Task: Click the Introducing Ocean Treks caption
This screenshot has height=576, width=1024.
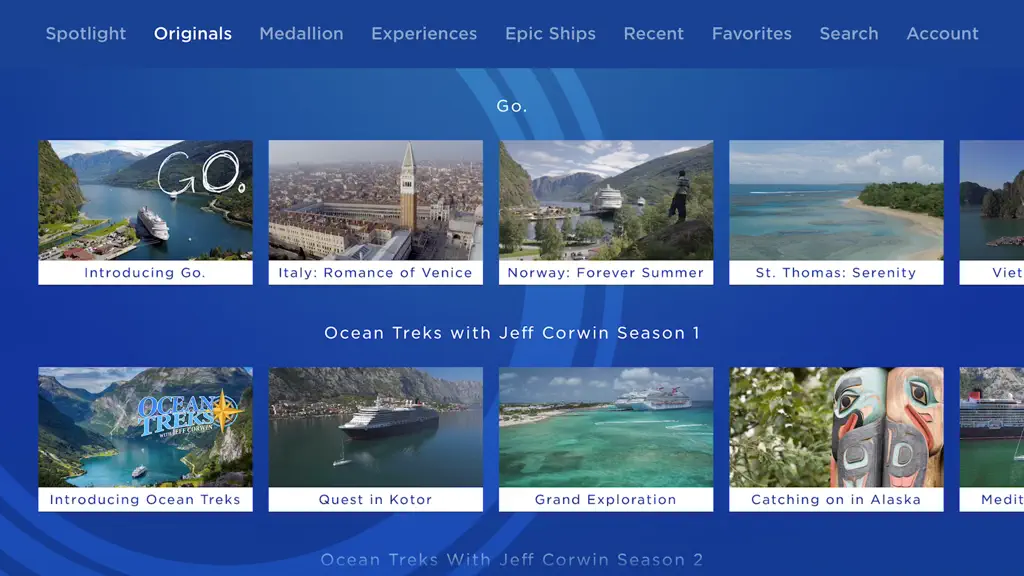Action: 145,500
